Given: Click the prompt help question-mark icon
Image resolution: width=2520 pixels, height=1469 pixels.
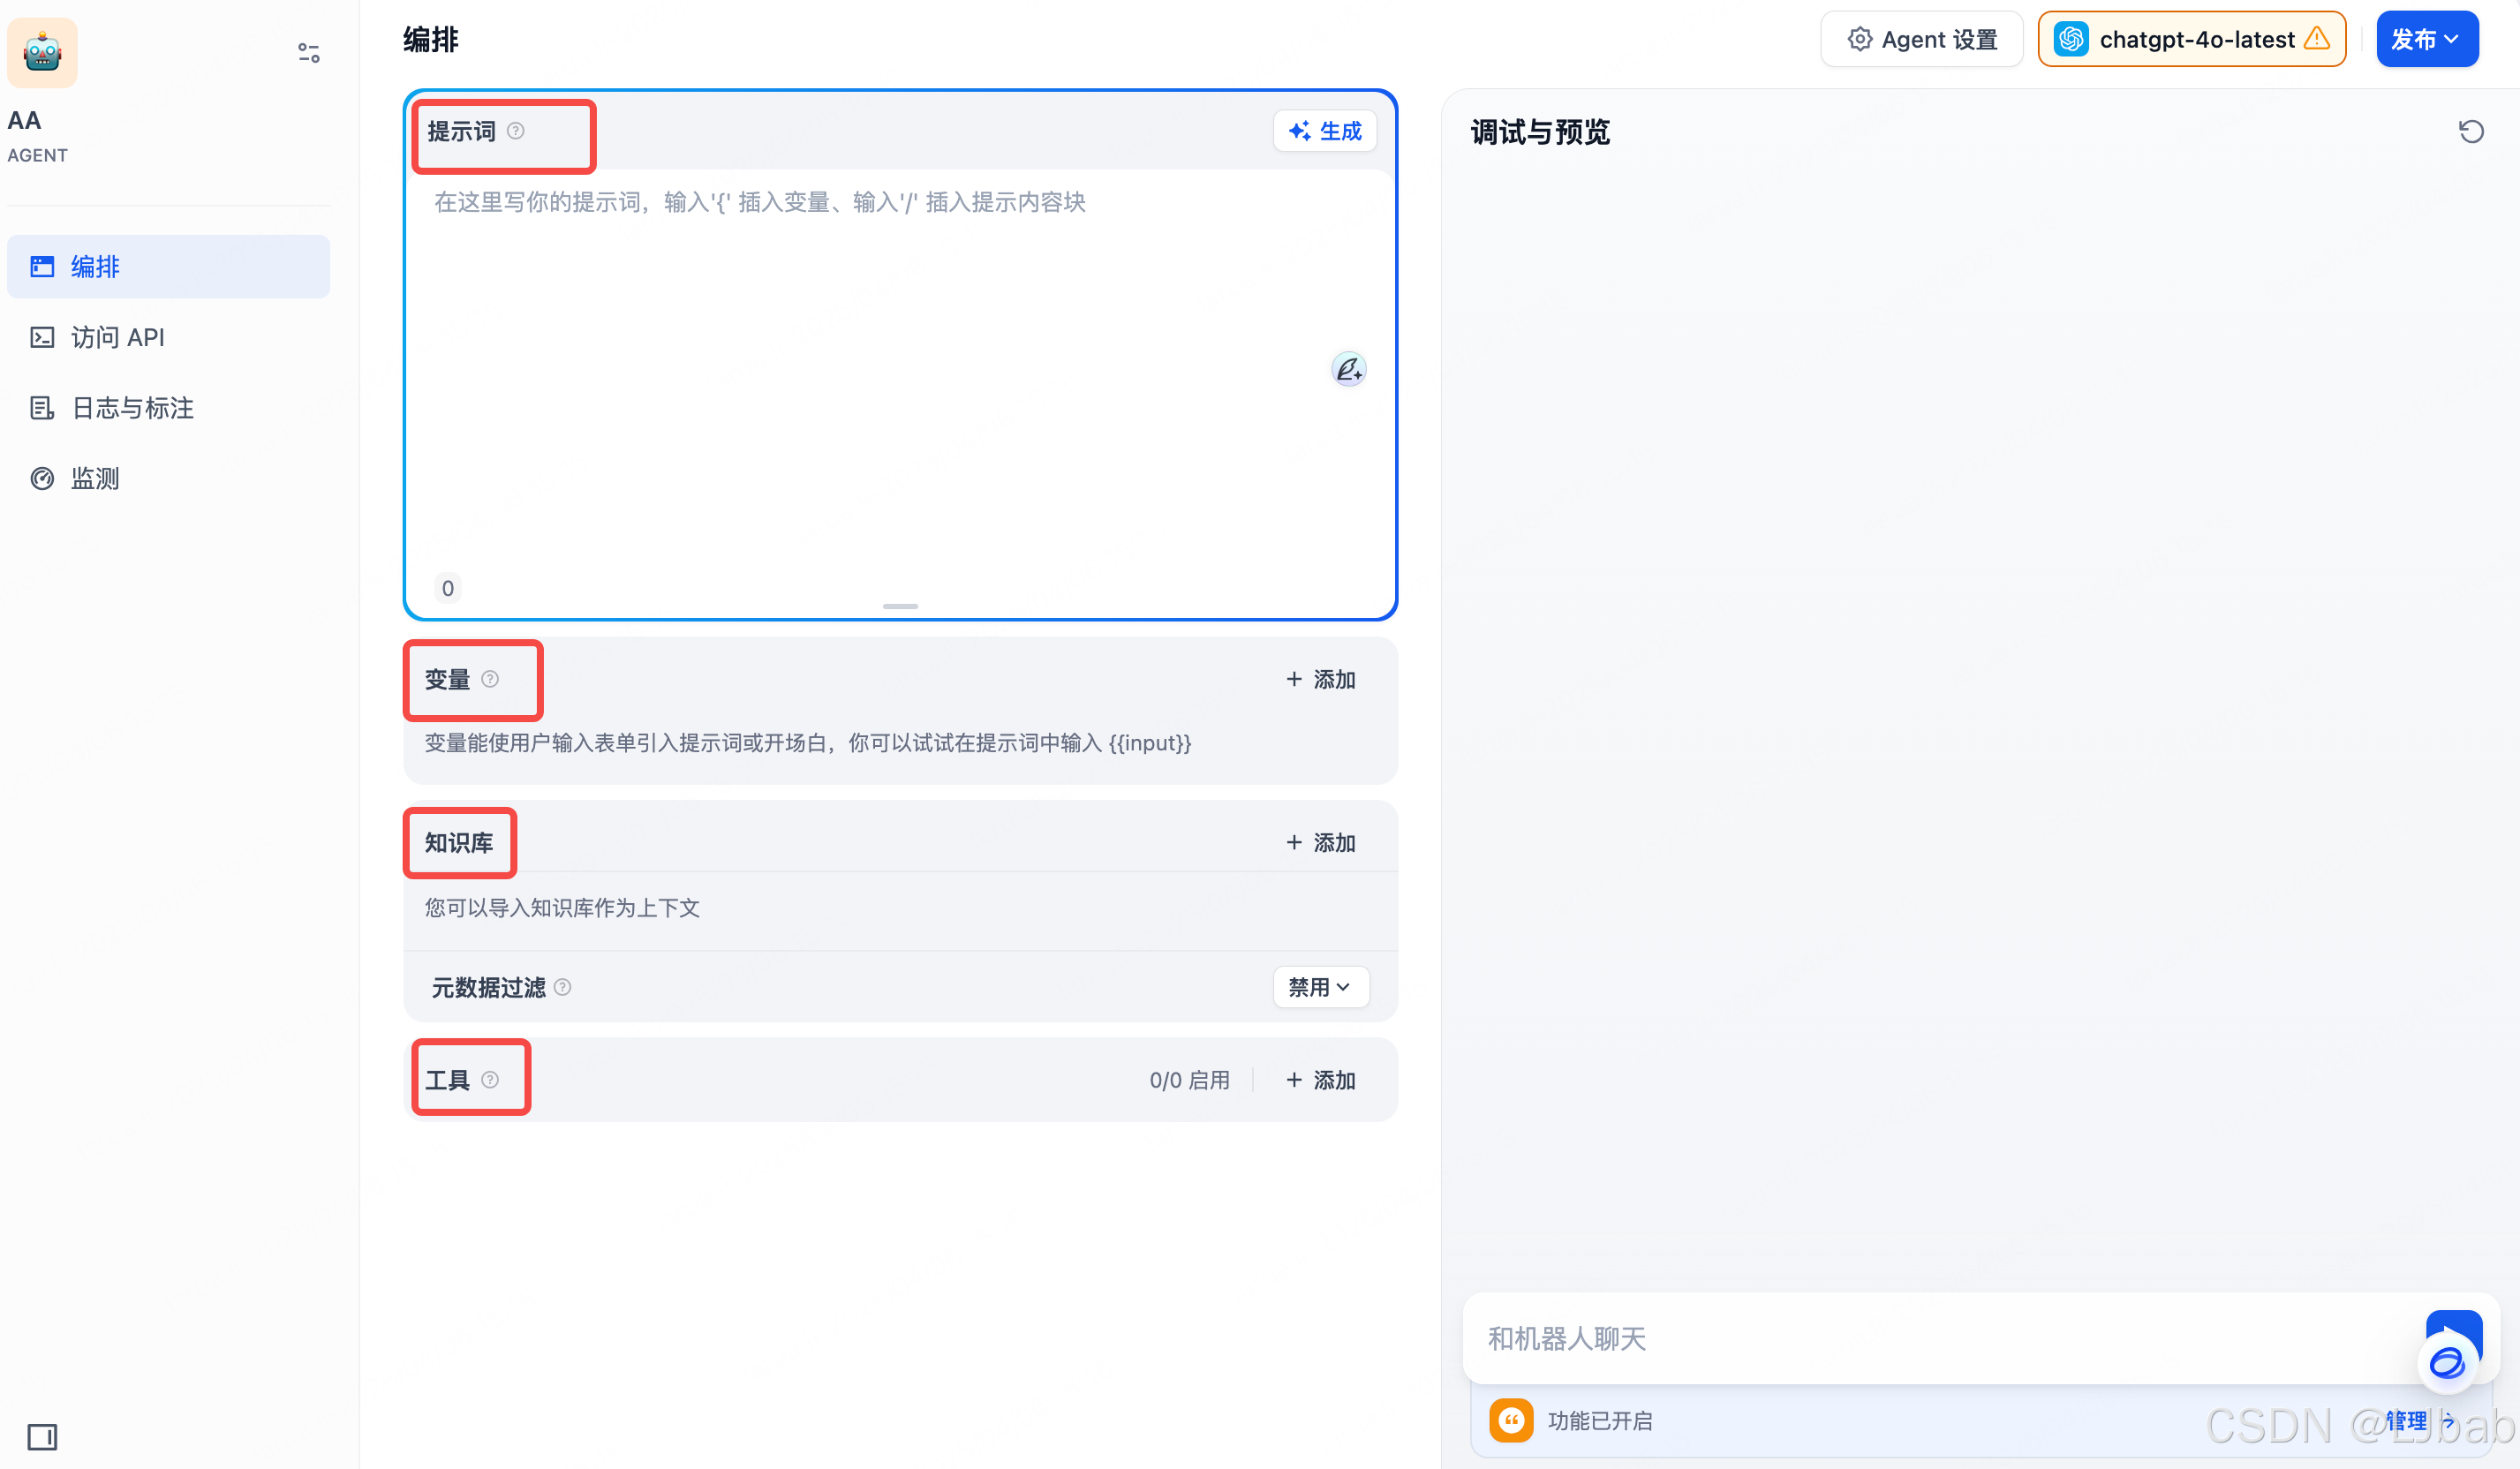Looking at the screenshot, I should (515, 131).
